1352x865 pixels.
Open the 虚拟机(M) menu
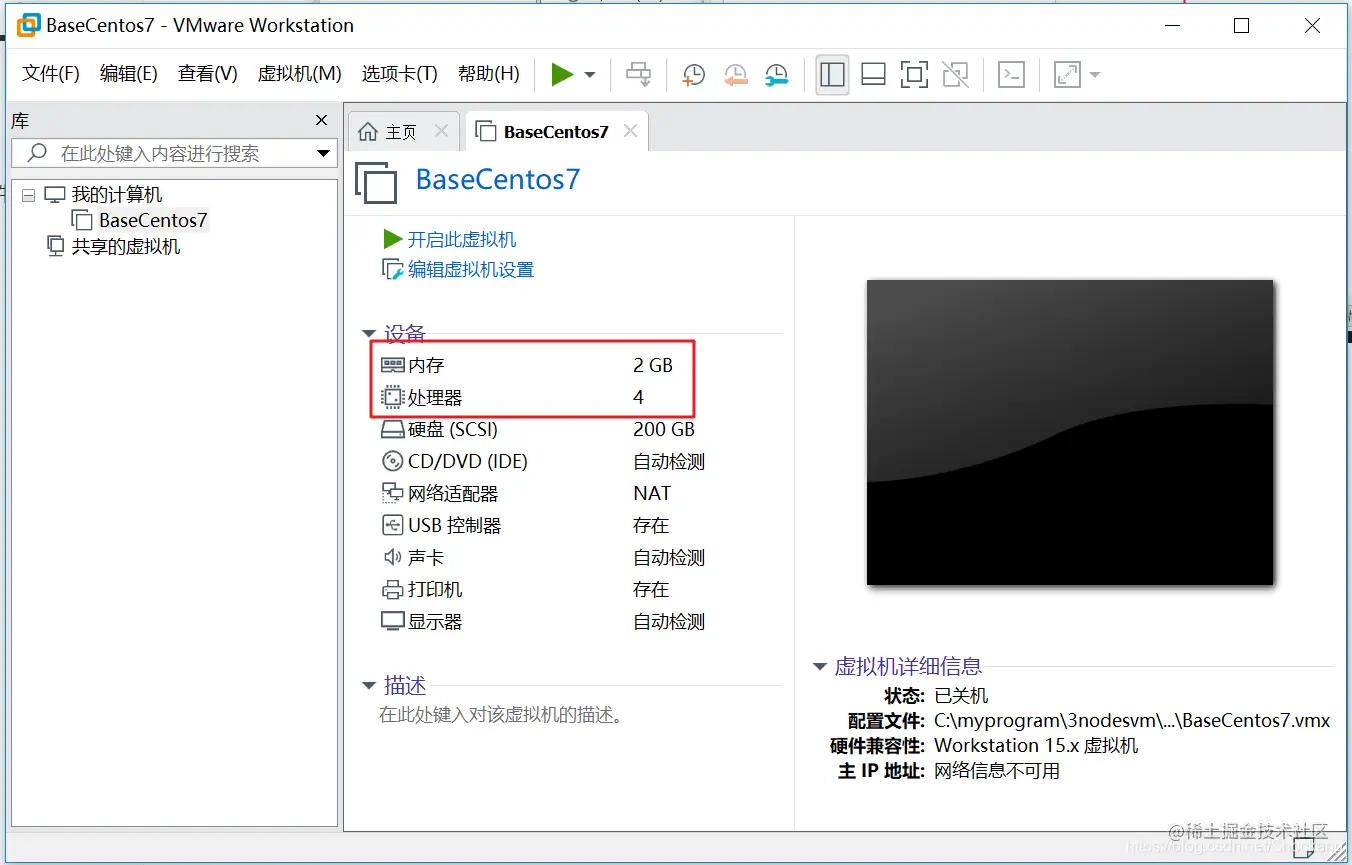point(299,73)
